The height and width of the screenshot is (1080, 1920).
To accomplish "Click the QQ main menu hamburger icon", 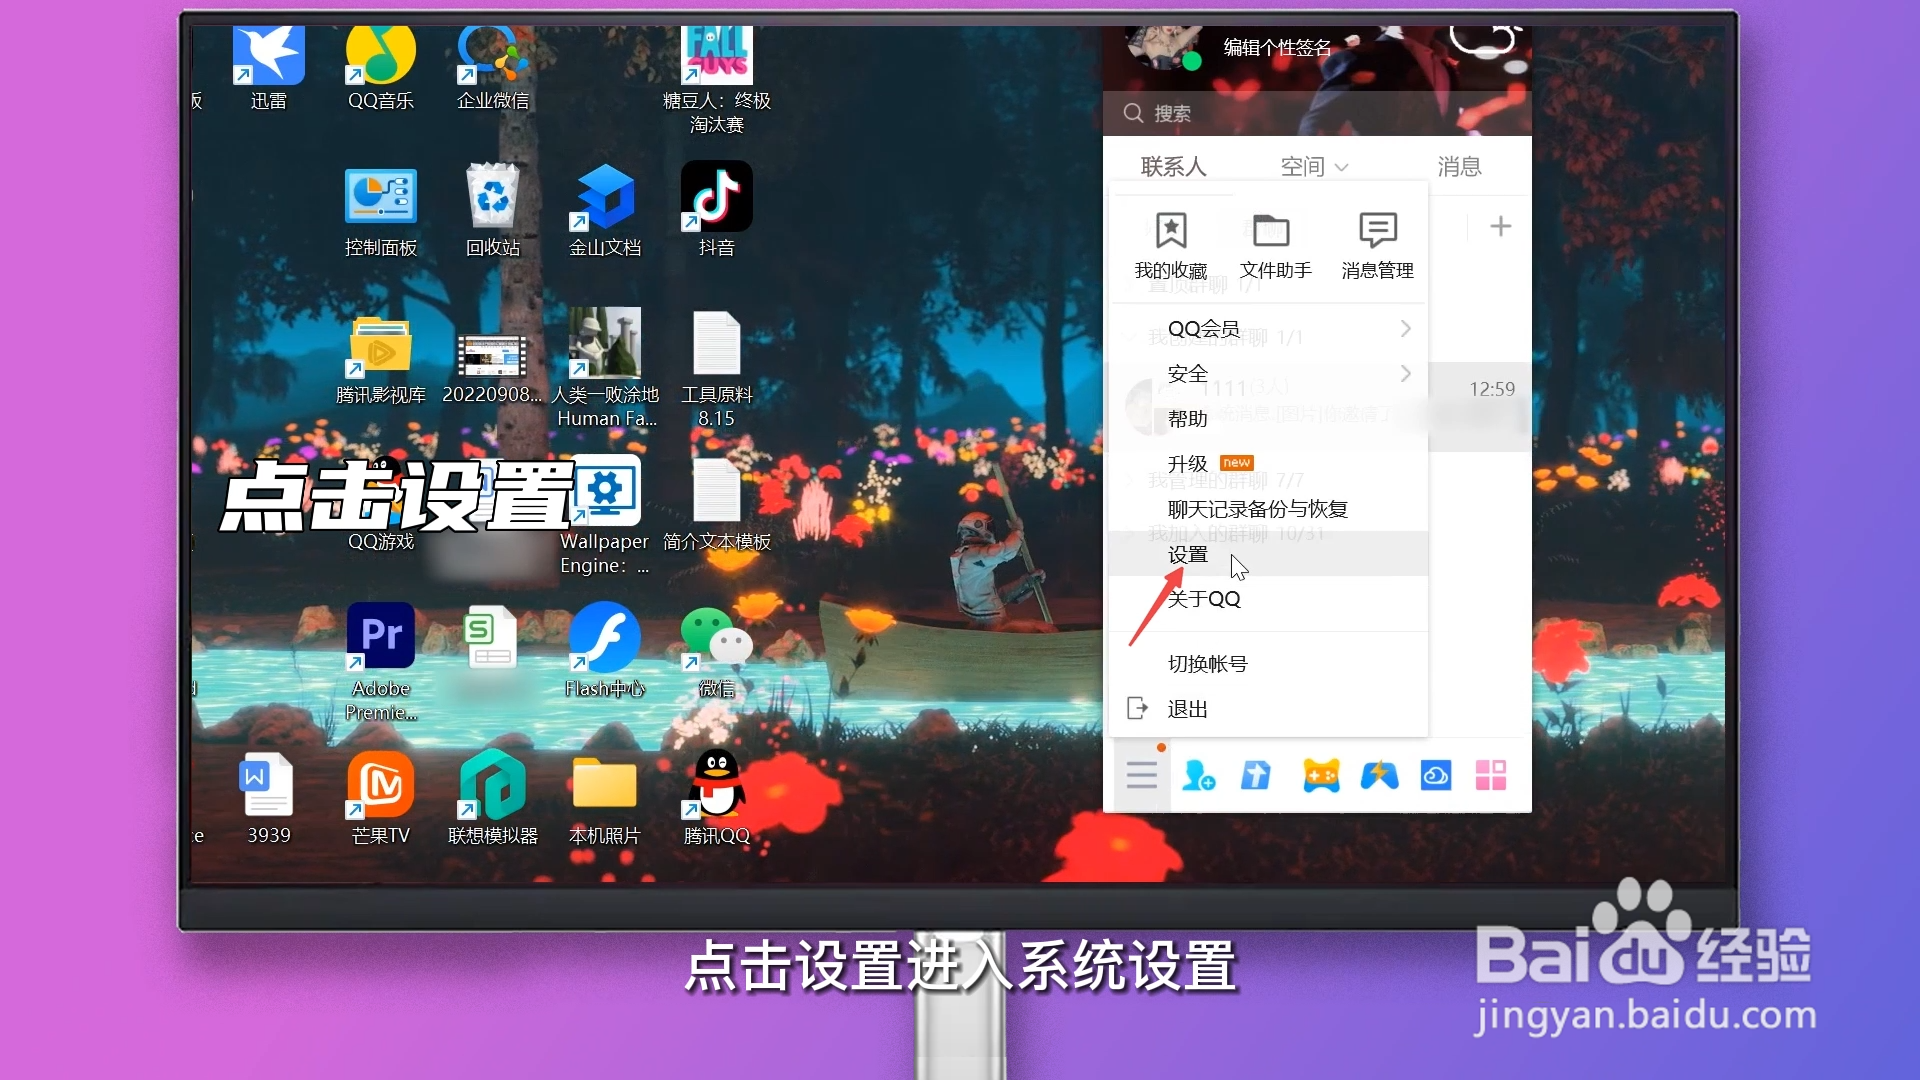I will [1142, 775].
